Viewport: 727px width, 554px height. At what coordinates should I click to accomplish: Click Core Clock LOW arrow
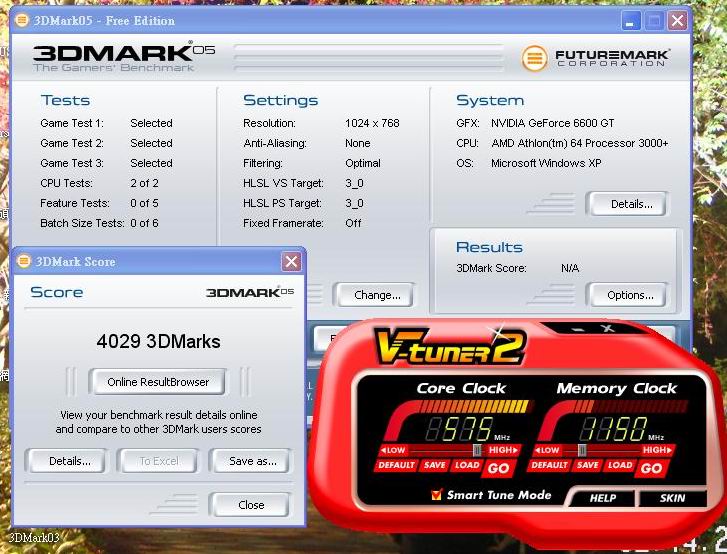pyautogui.click(x=393, y=450)
